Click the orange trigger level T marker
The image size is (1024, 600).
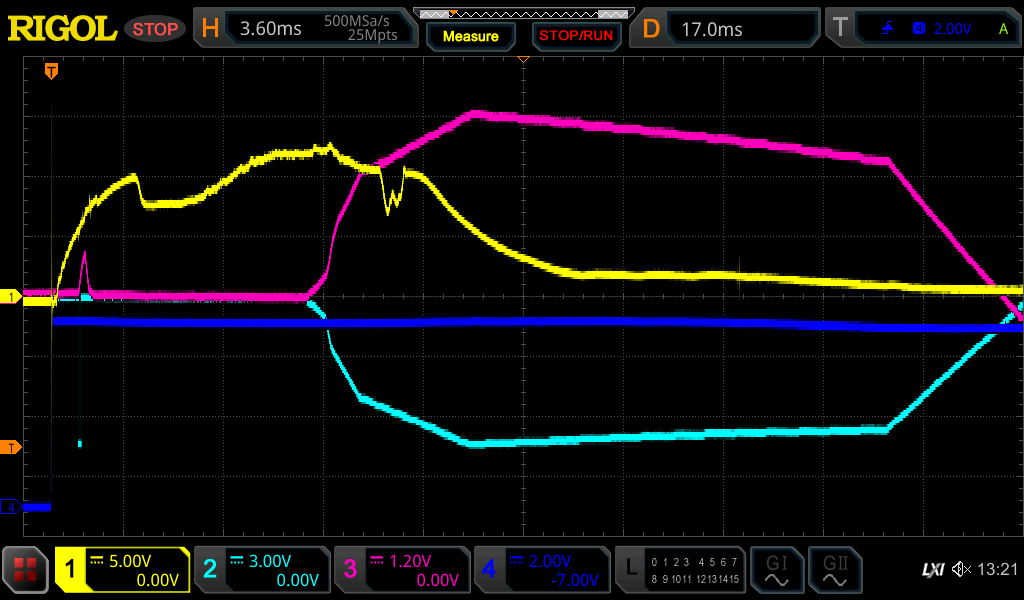coord(12,447)
